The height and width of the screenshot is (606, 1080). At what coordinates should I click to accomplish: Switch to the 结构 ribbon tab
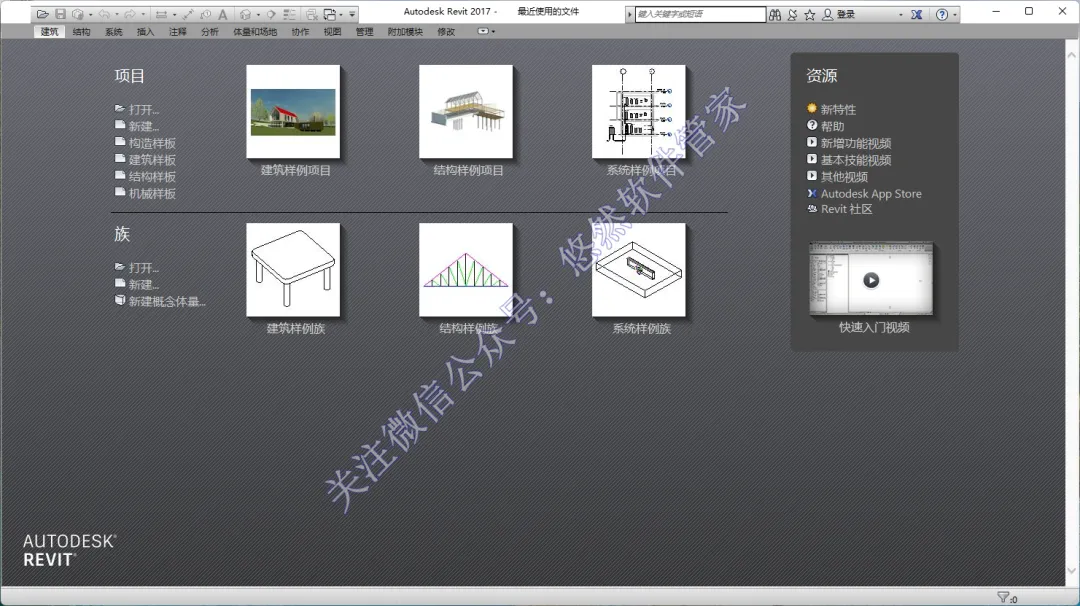tap(81, 32)
